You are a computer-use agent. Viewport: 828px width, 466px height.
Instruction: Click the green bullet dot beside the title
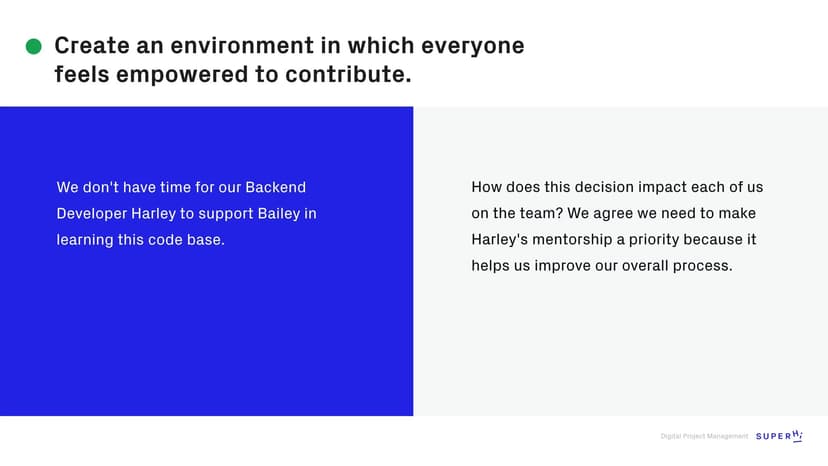33,46
